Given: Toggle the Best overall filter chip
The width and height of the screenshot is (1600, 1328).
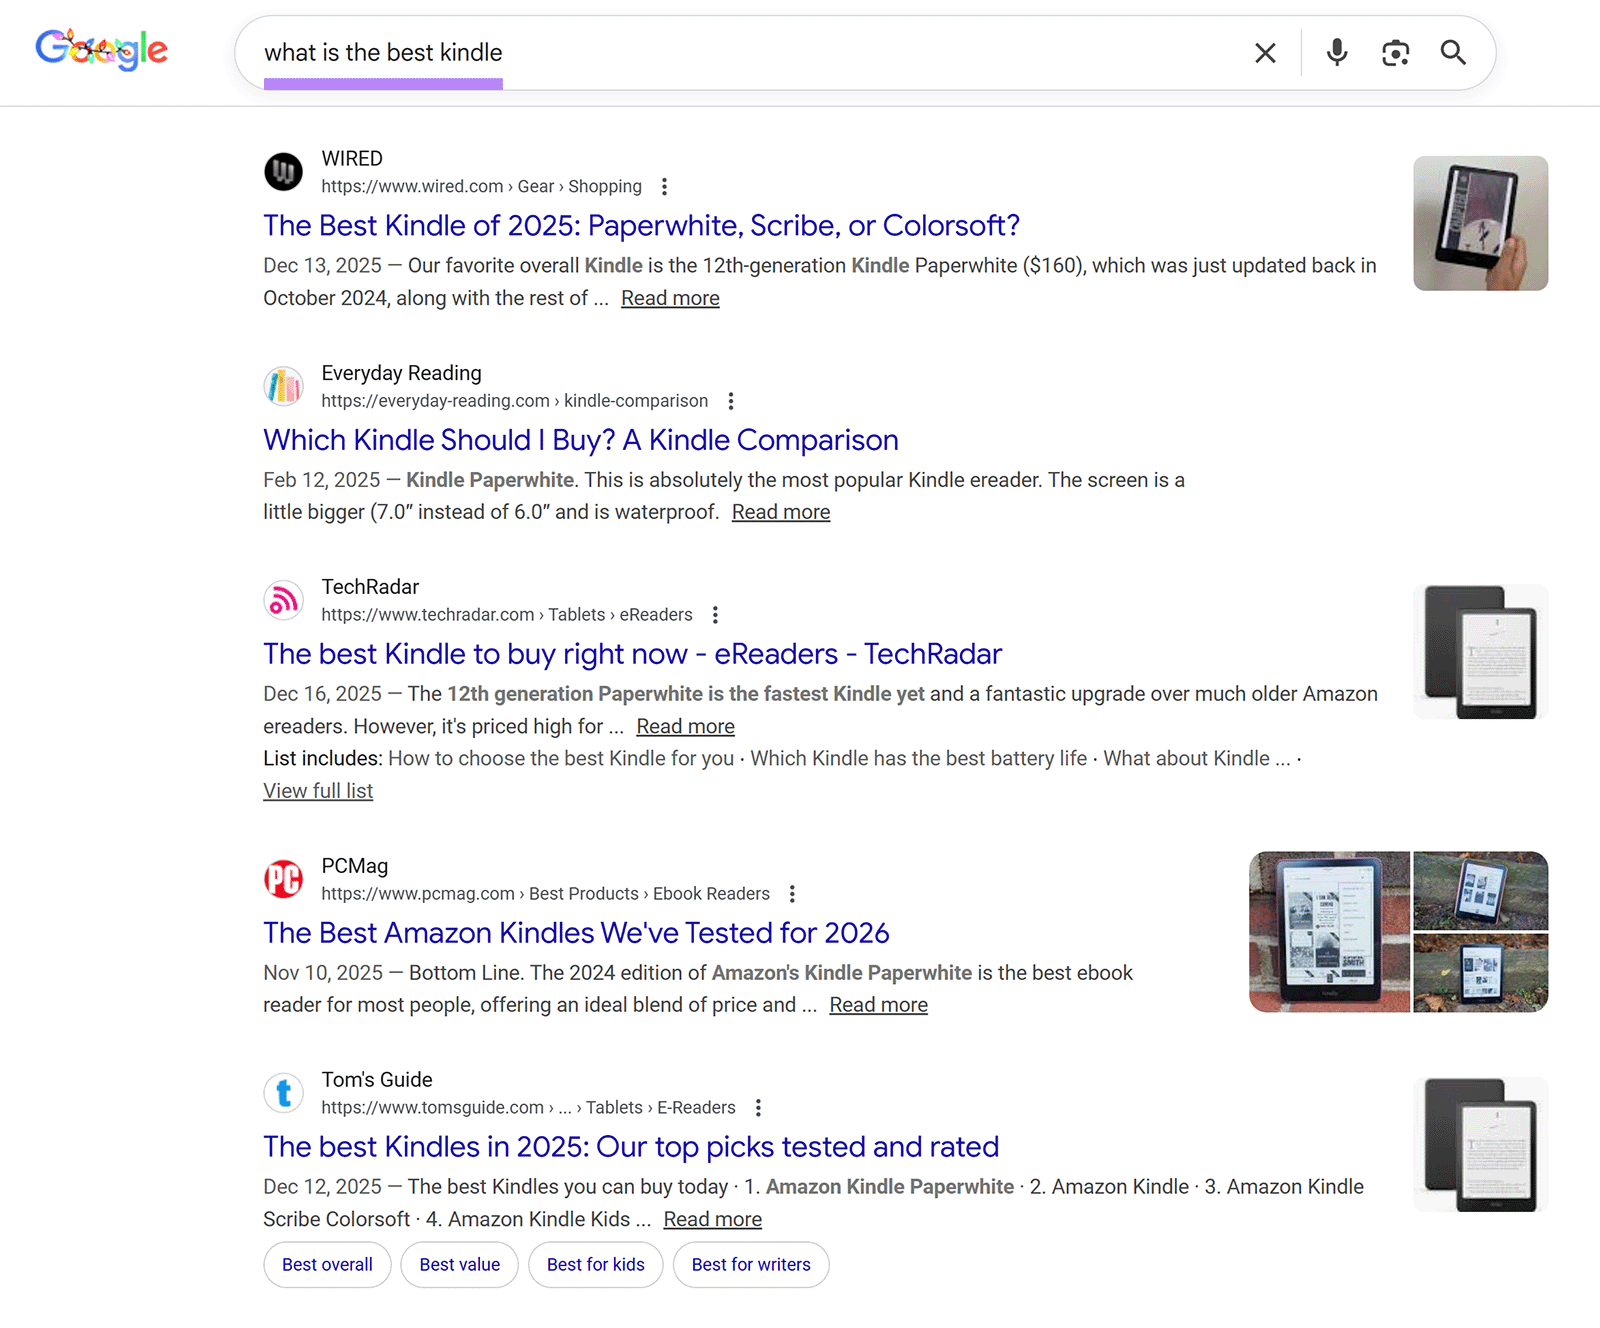Looking at the screenshot, I should (x=327, y=1264).
